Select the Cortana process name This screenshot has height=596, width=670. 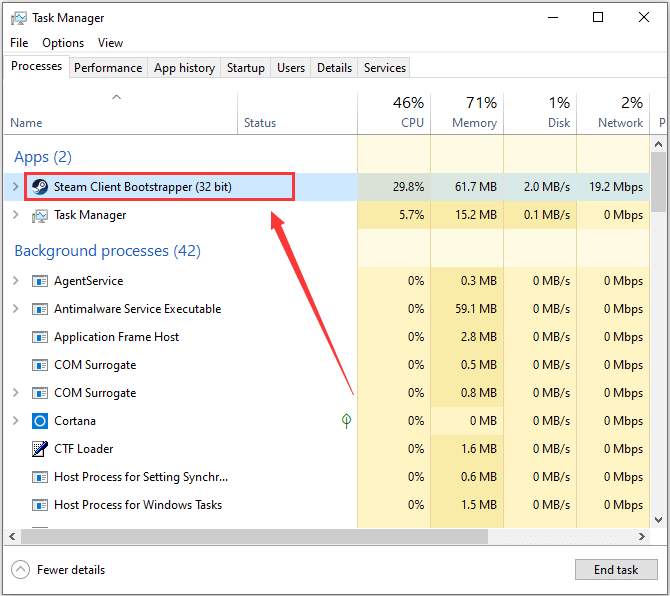(x=75, y=421)
